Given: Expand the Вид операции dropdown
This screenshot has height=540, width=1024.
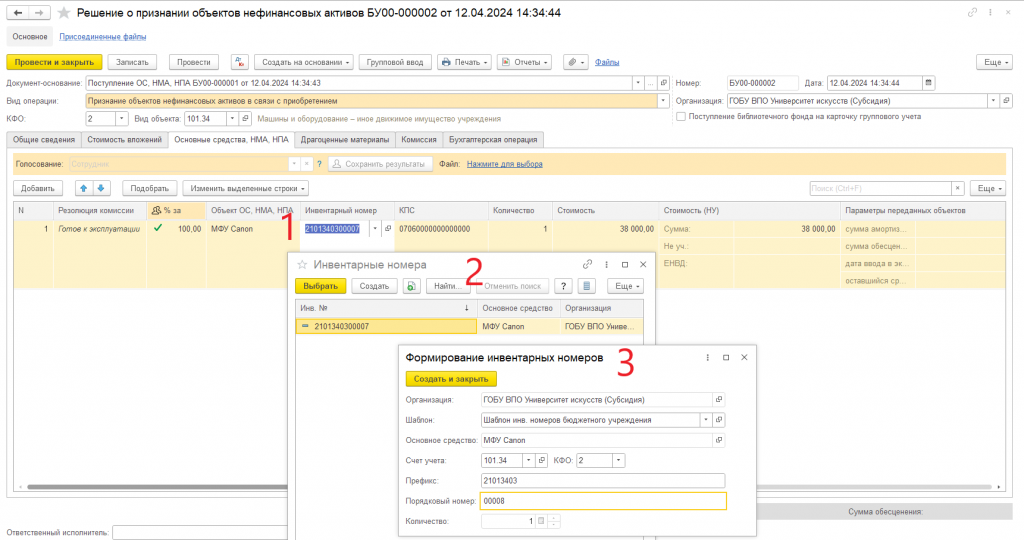Looking at the screenshot, I should (663, 101).
